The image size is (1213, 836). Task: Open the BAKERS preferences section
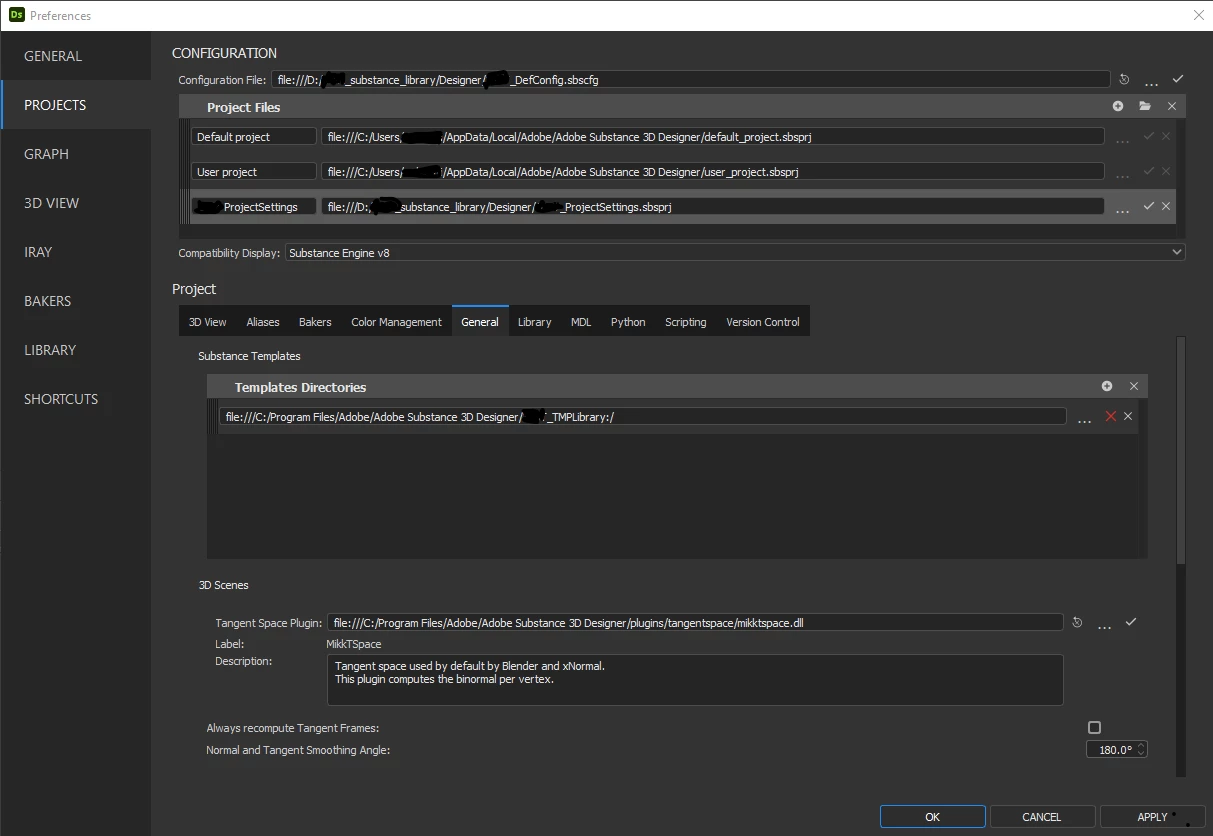[75, 301]
